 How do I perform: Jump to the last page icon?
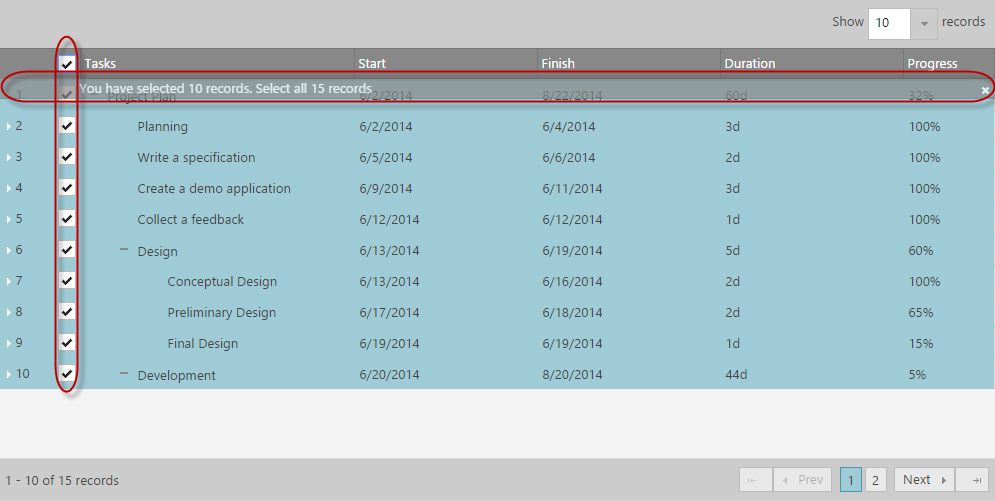[973, 480]
